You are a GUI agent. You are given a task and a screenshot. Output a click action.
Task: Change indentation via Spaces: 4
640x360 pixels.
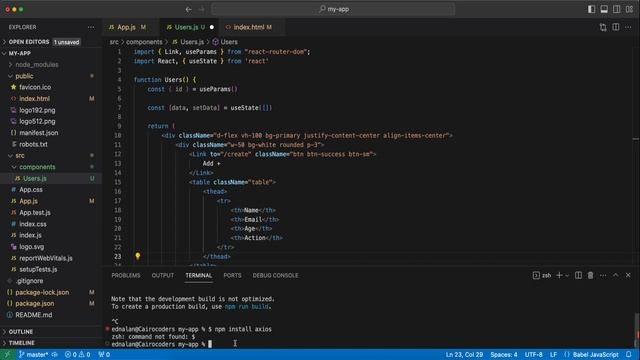click(504, 355)
